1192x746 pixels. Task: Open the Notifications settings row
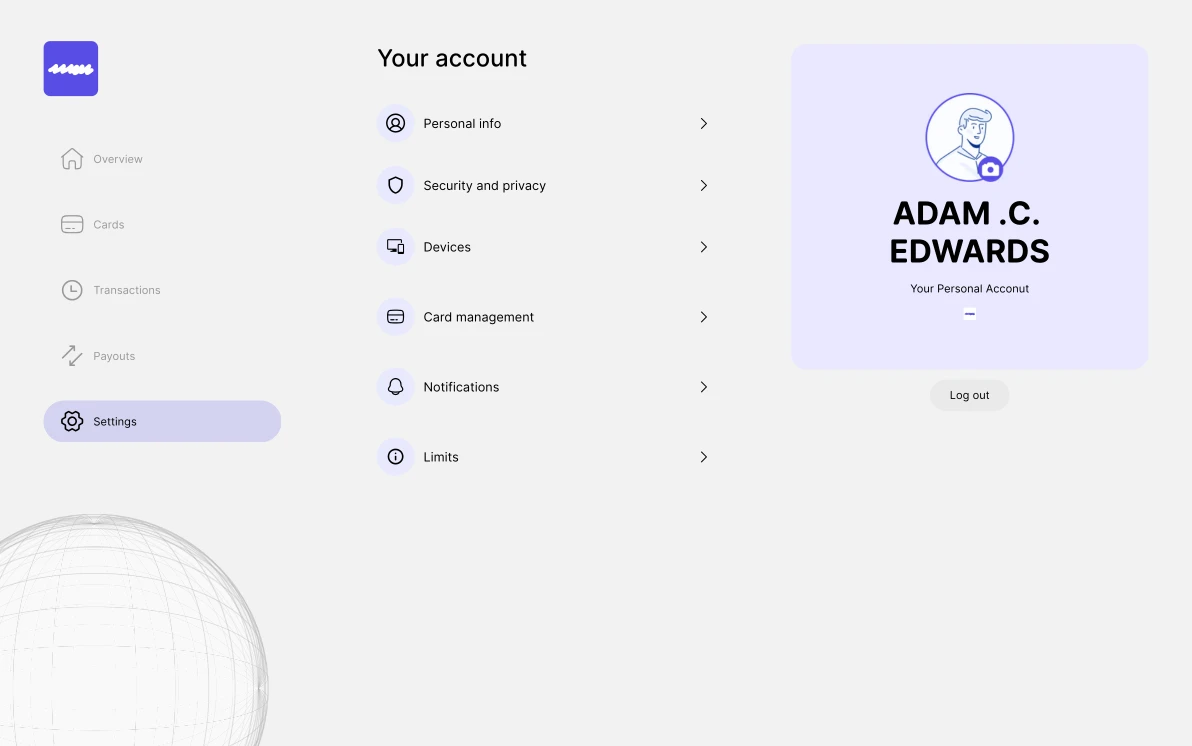pyautogui.click(x=461, y=387)
